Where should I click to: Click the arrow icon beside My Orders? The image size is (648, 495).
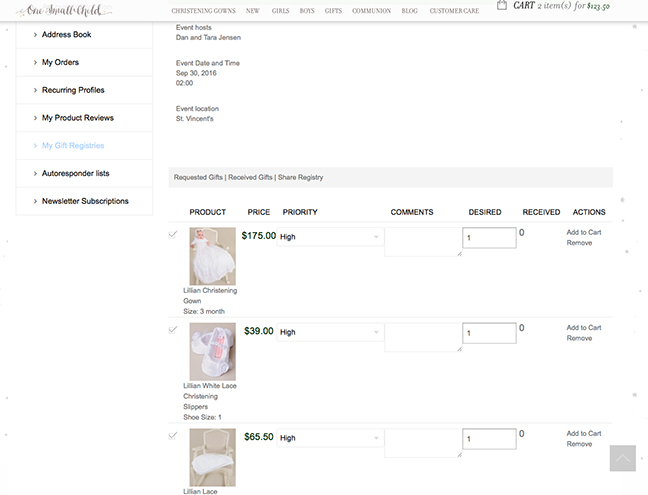coord(35,62)
